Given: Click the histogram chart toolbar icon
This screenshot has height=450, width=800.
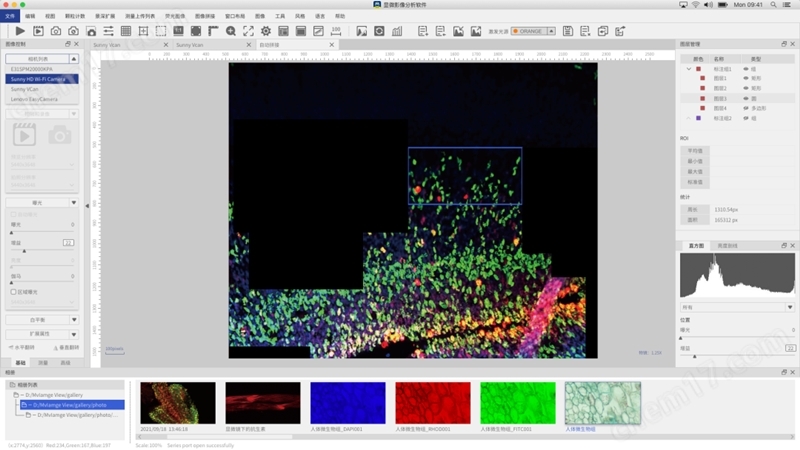Looking at the screenshot, I should [397, 31].
